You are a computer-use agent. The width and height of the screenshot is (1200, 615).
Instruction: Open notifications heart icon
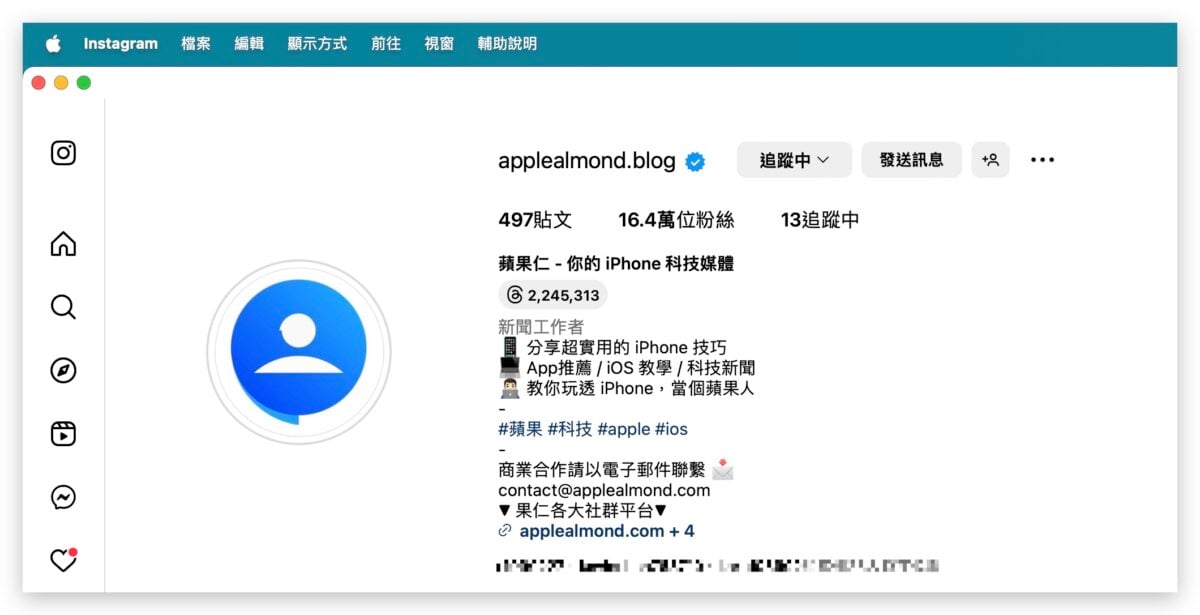click(63, 561)
